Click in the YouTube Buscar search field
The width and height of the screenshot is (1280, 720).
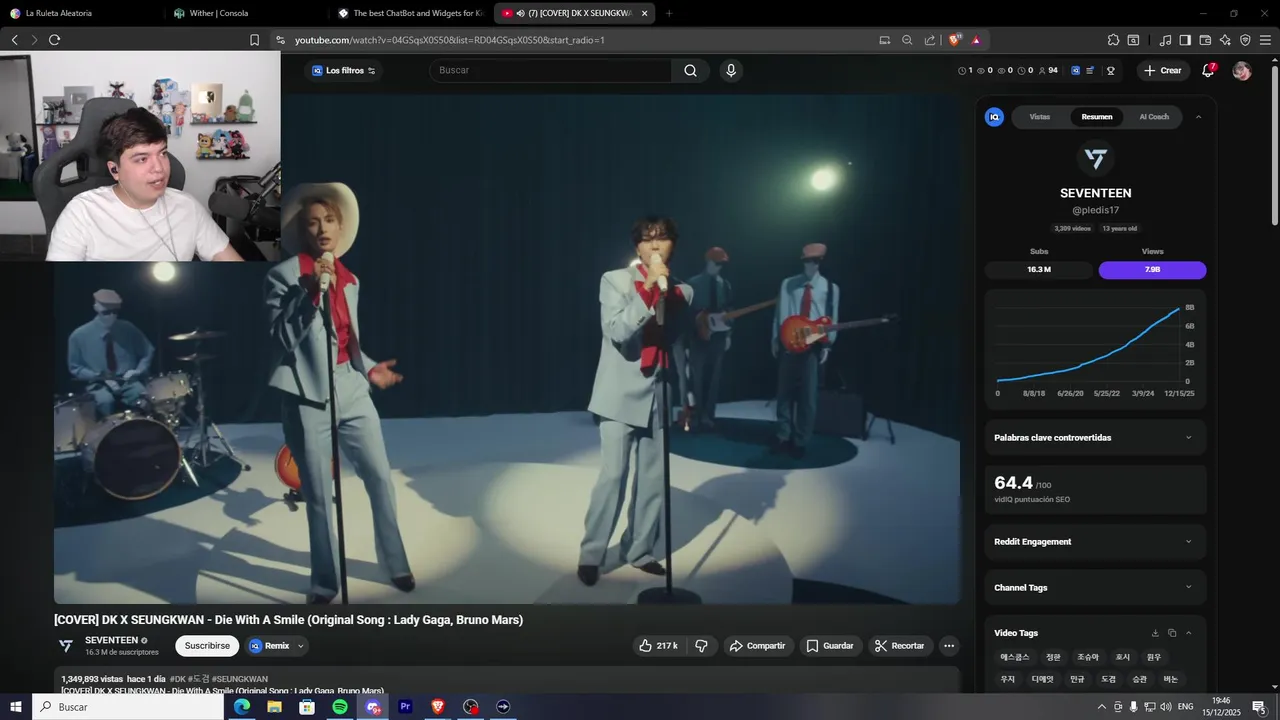[553, 70]
